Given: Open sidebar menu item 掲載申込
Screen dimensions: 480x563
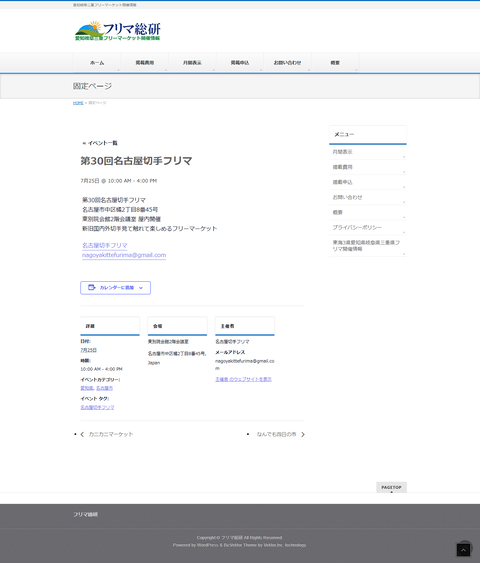Looking at the screenshot, I should (x=368, y=182).
